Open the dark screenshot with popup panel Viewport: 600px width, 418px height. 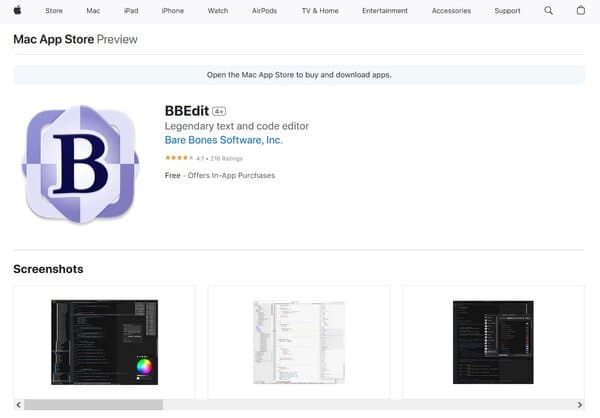pyautogui.click(x=493, y=342)
